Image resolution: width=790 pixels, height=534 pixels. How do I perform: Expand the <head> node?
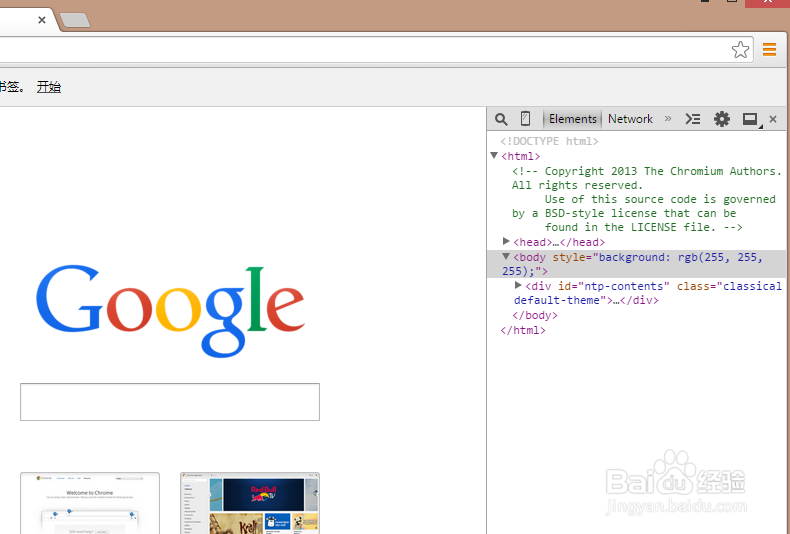pyautogui.click(x=506, y=241)
